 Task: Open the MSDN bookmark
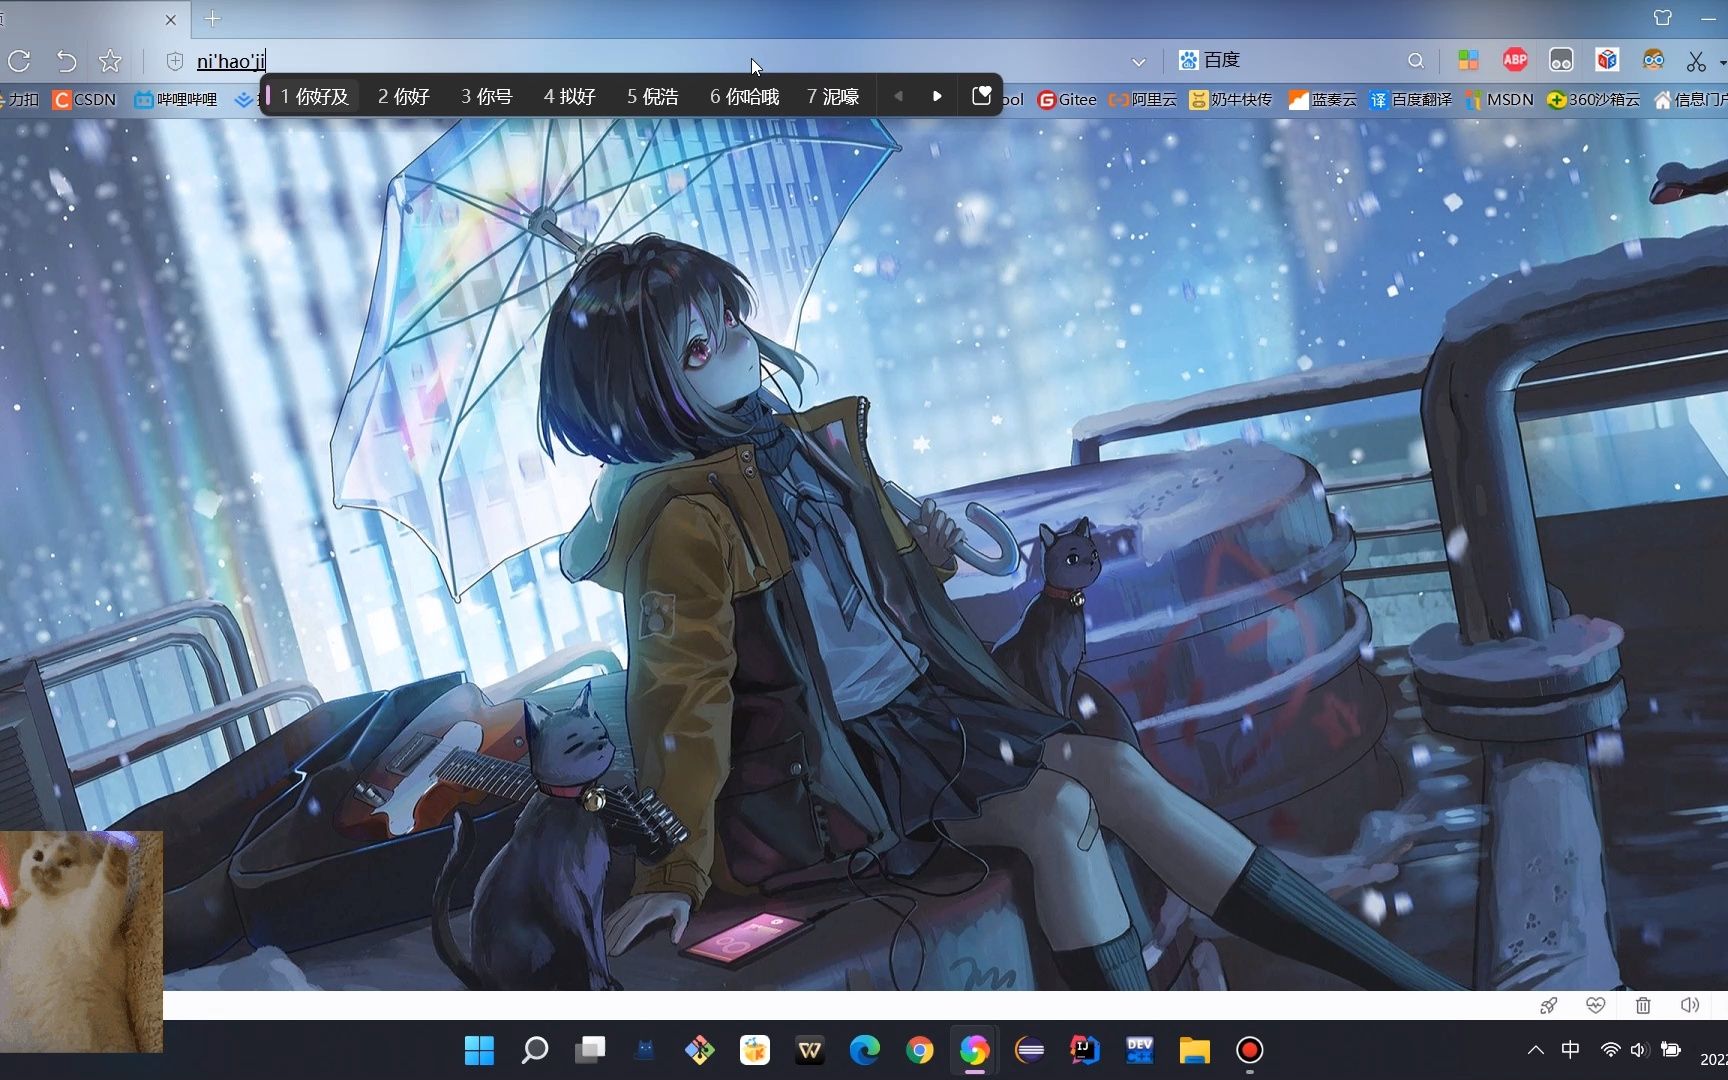coord(1499,99)
